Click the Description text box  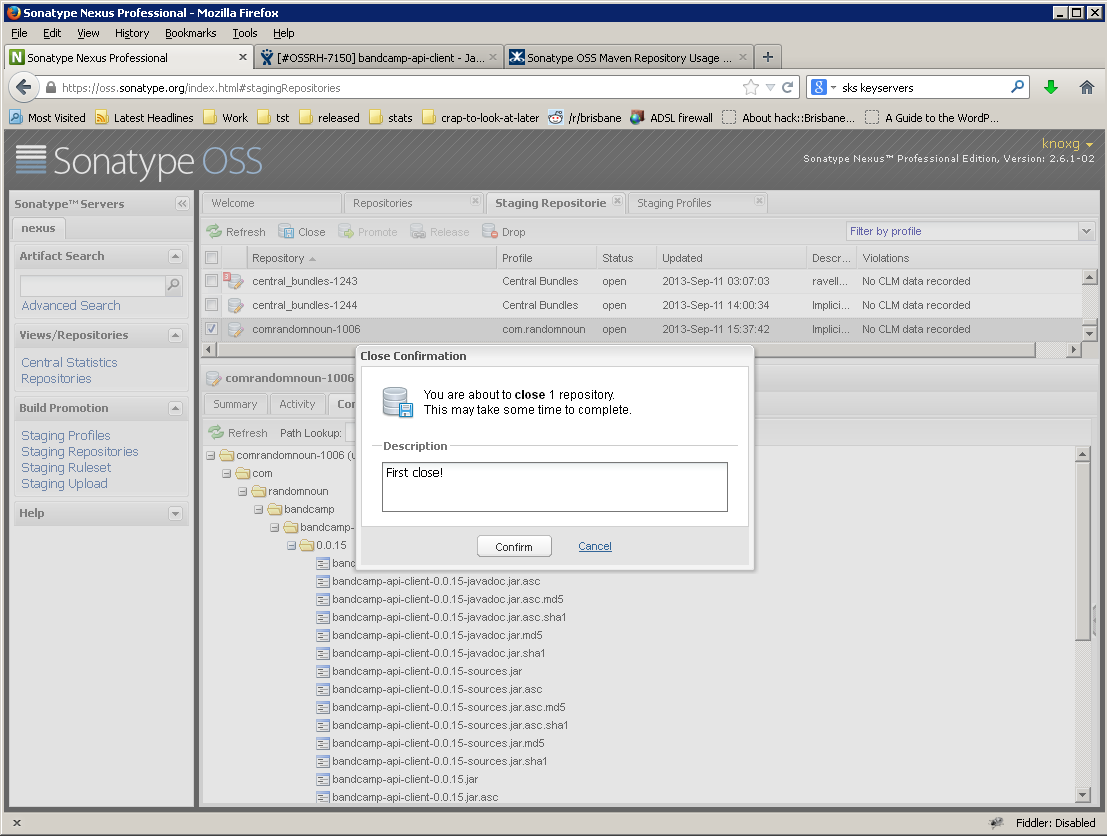[x=555, y=487]
